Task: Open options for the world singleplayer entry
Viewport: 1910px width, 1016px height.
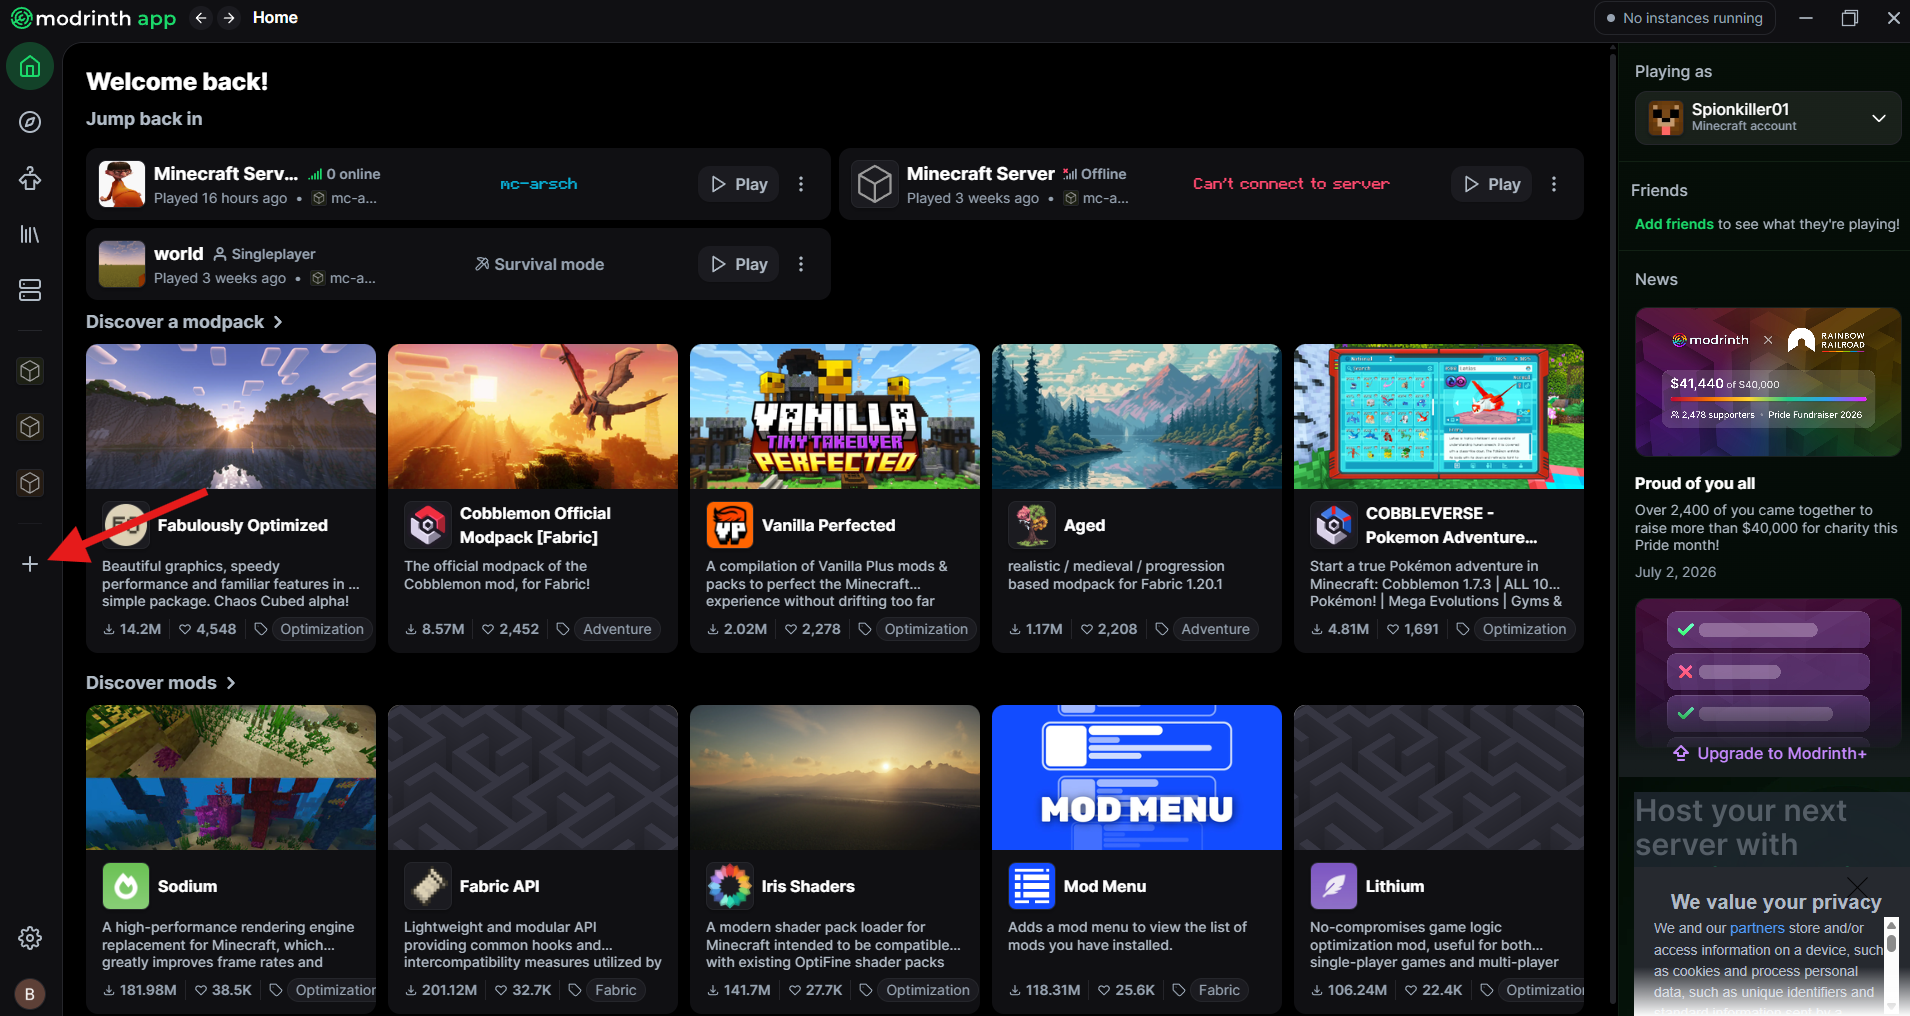Action: [x=801, y=264]
